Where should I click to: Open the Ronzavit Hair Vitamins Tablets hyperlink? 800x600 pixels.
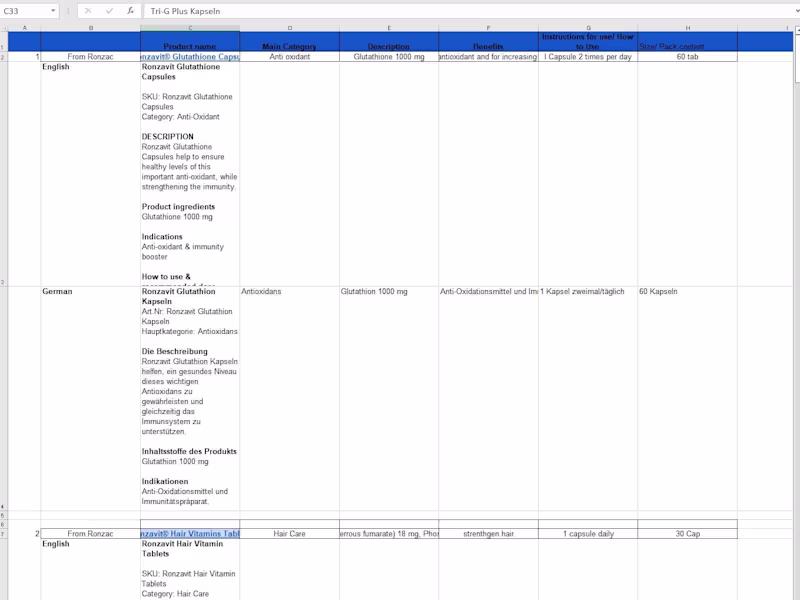190,534
